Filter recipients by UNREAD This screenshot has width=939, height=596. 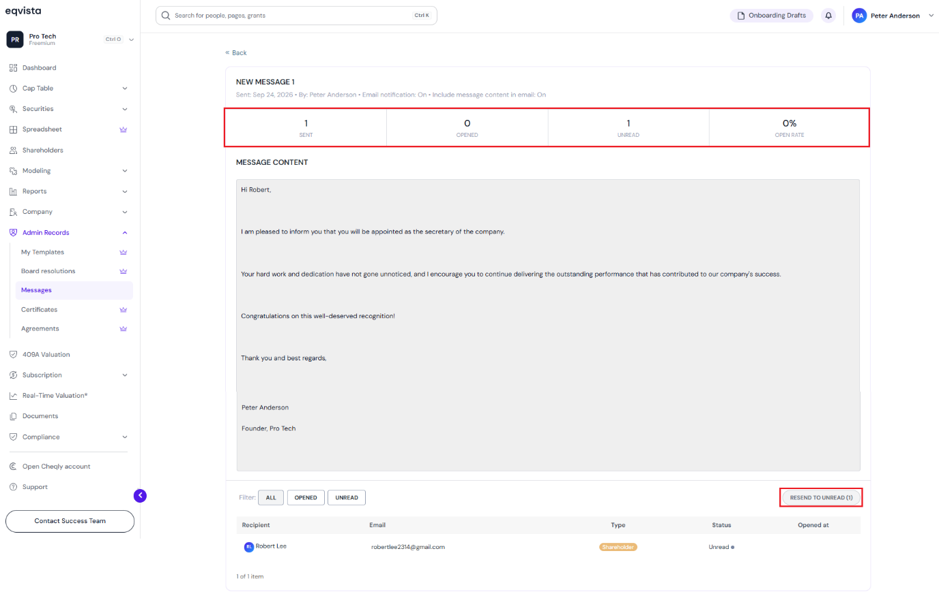click(x=347, y=498)
